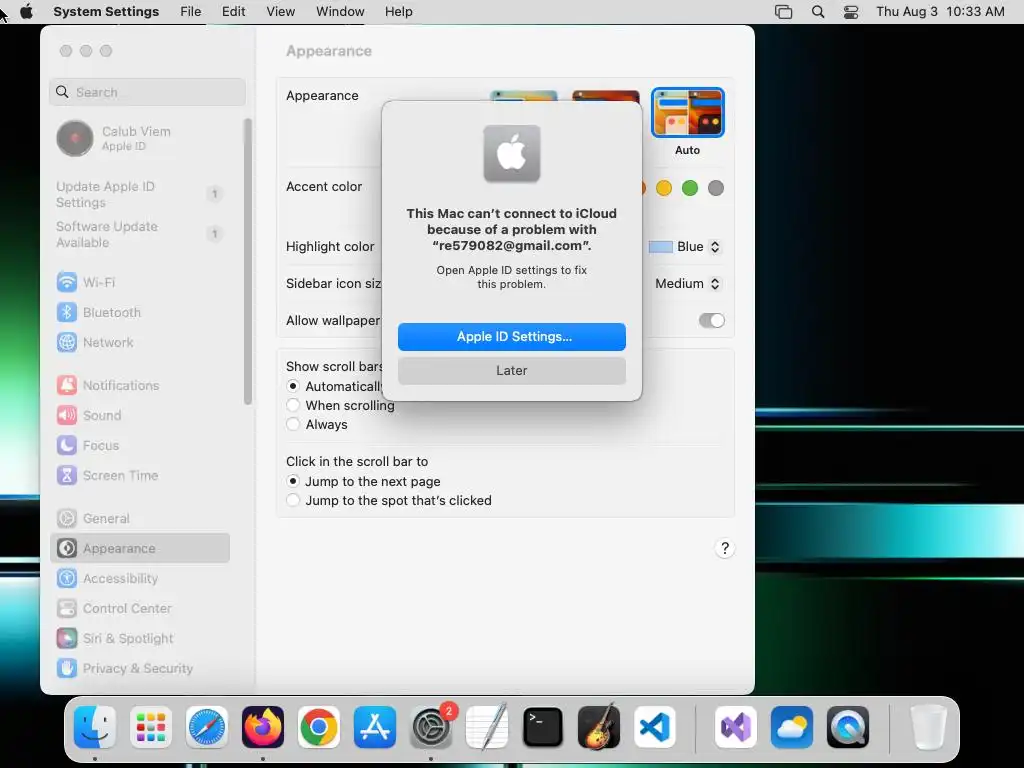1024x768 pixels.
Task: Open Visual Studio purple icon in Dock
Action: tap(736, 727)
